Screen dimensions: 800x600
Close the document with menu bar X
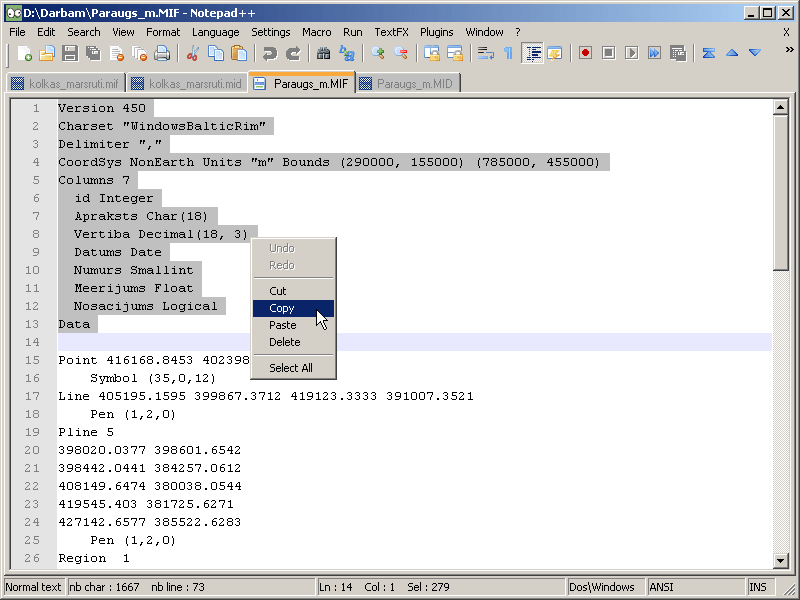tap(786, 32)
